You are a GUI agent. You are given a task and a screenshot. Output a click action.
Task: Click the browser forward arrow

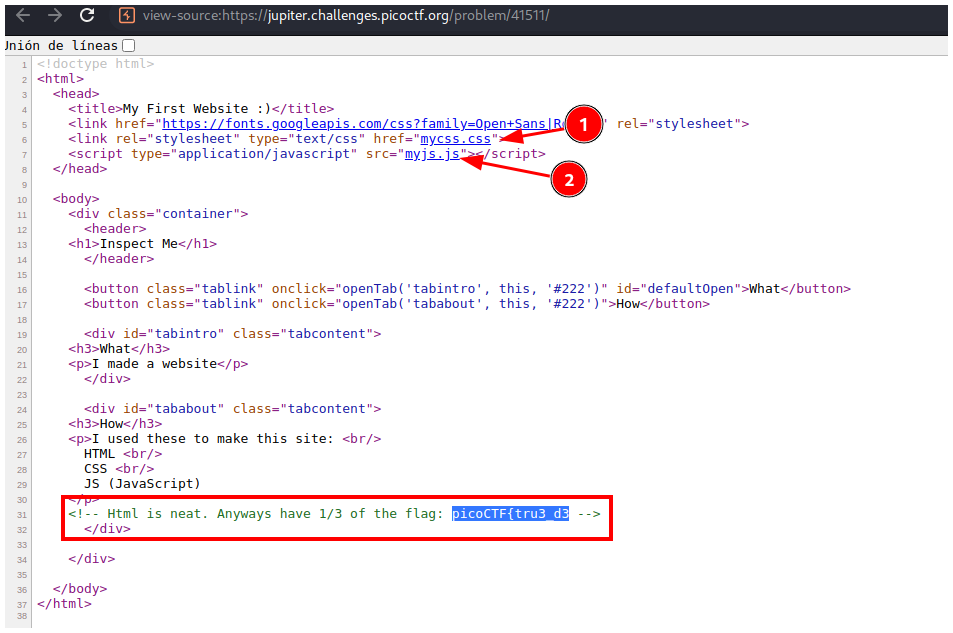point(55,15)
